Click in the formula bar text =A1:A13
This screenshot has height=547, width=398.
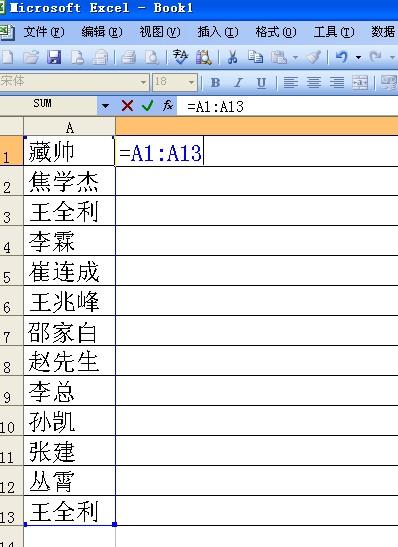coord(216,106)
